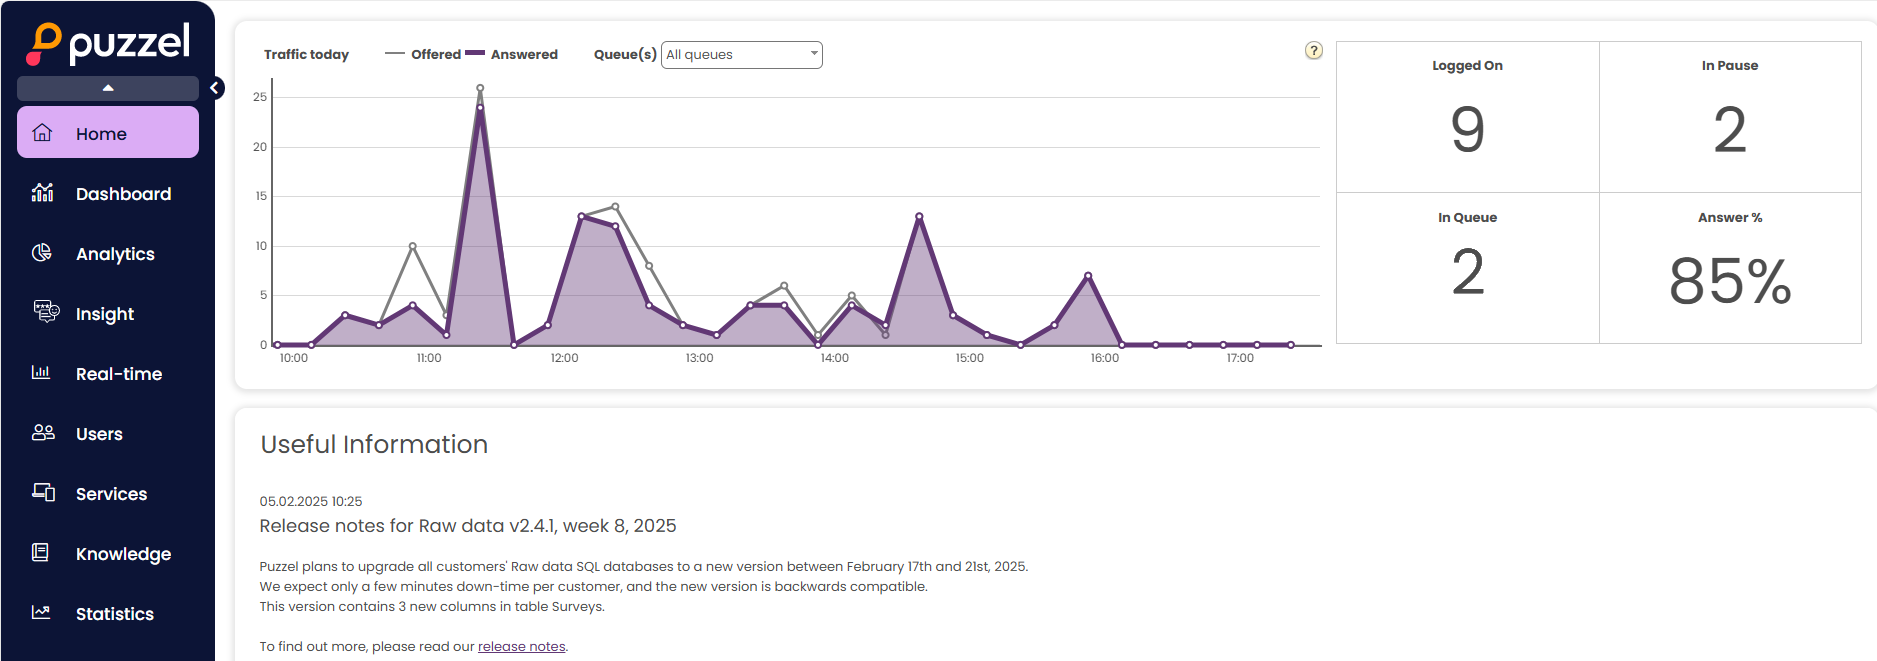The height and width of the screenshot is (661, 1877).
Task: Toggle the Offered series in legend
Action: (x=424, y=54)
